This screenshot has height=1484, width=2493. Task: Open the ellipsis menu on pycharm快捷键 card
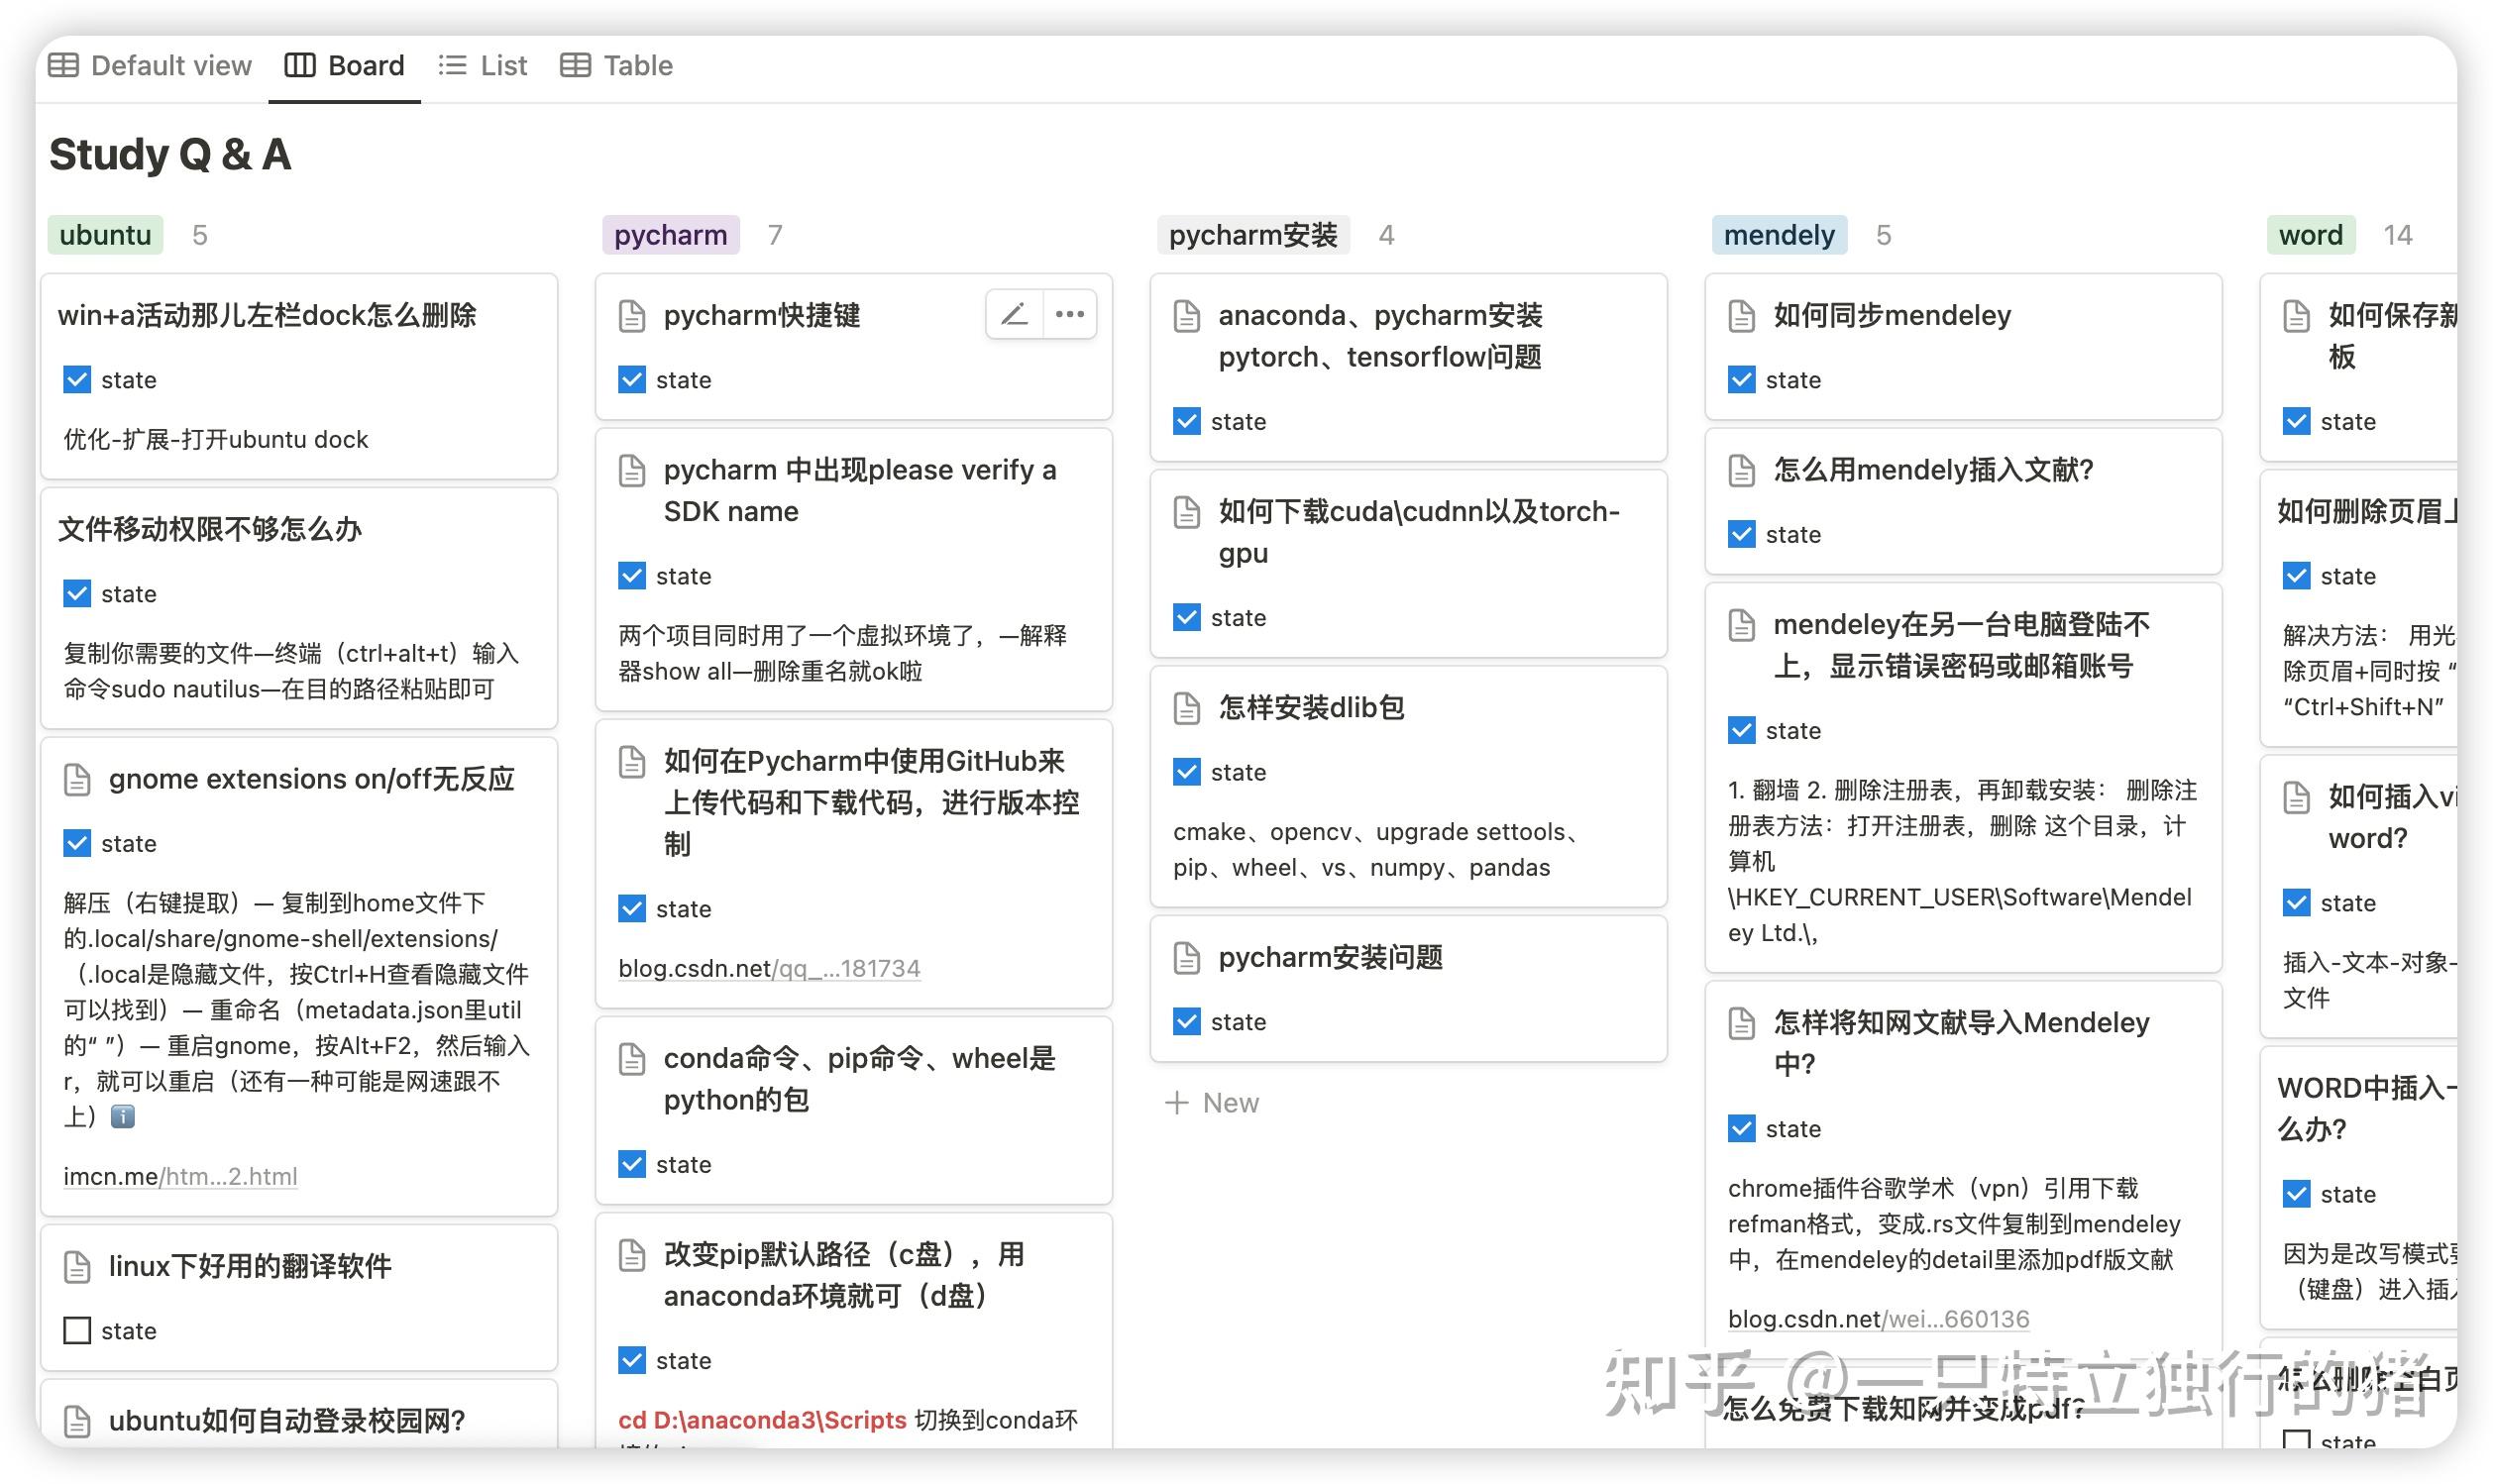[x=1069, y=314]
